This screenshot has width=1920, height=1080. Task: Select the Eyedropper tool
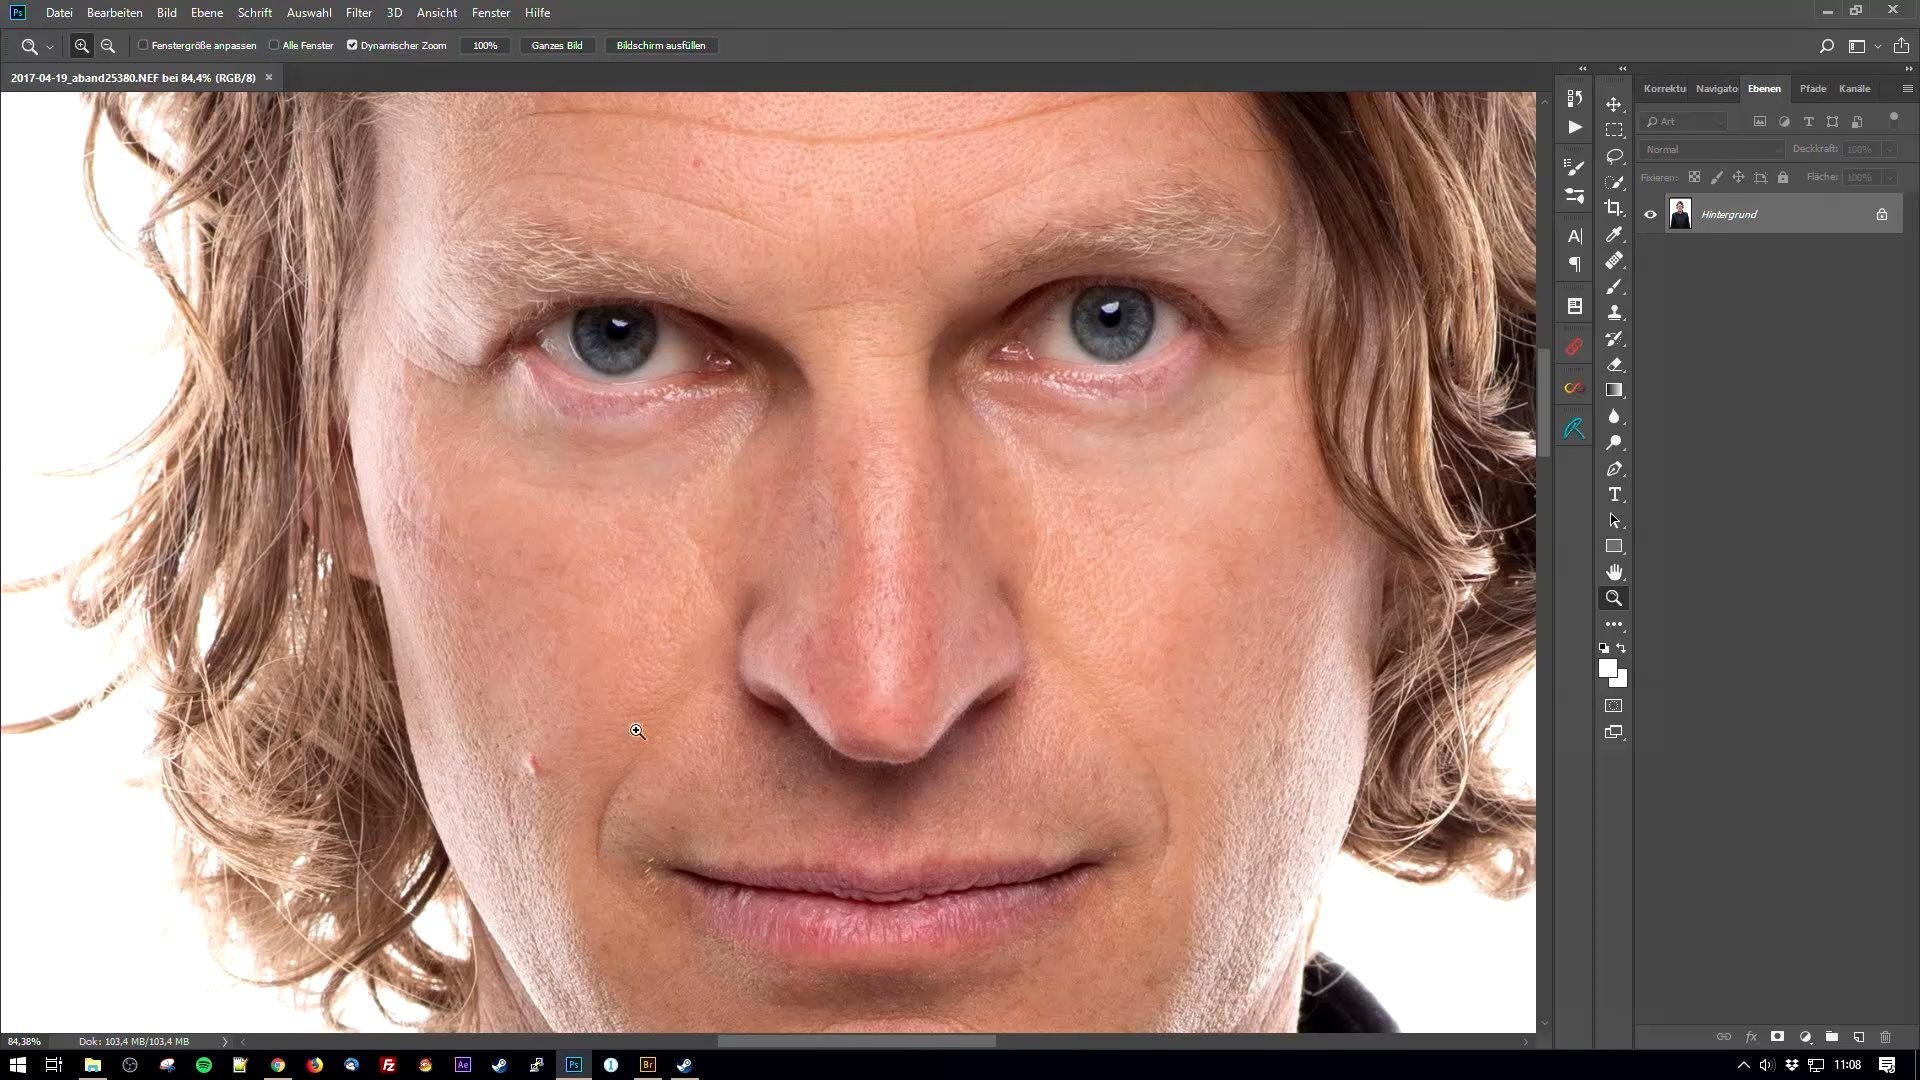tap(1614, 234)
